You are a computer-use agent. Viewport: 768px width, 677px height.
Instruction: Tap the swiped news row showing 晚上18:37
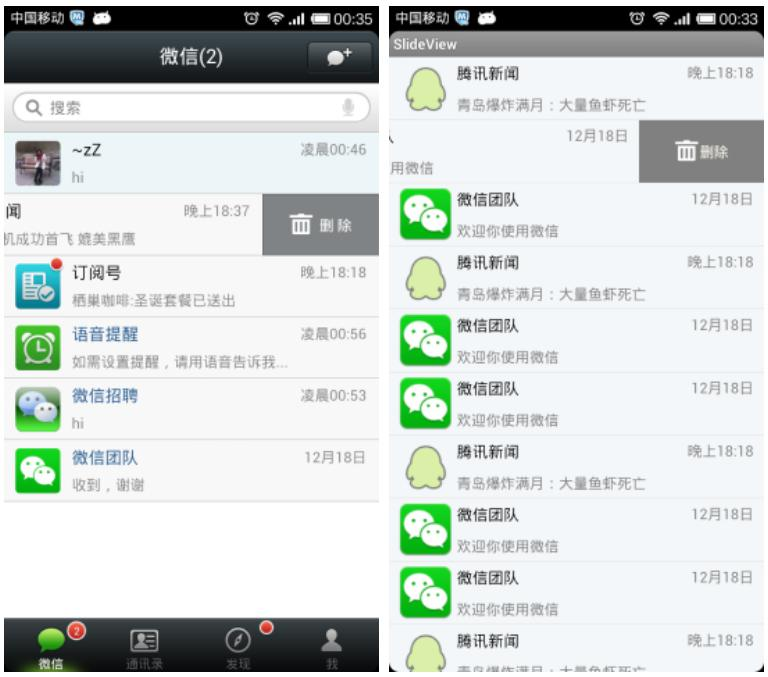[133, 225]
